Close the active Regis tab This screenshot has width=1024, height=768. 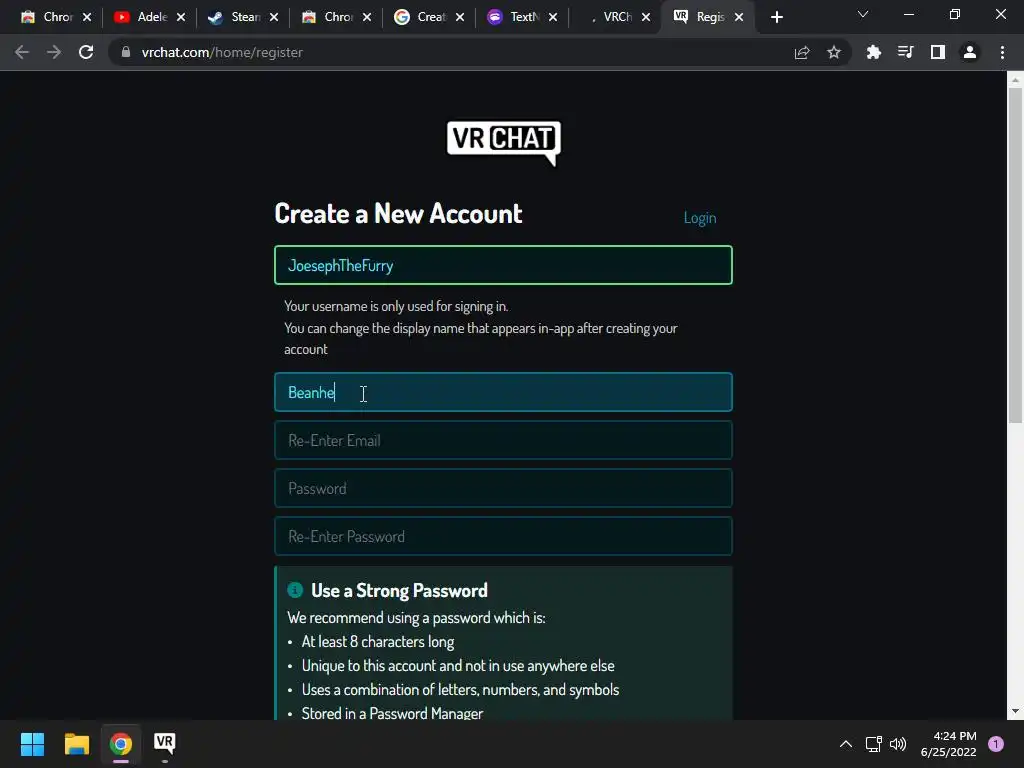click(739, 17)
